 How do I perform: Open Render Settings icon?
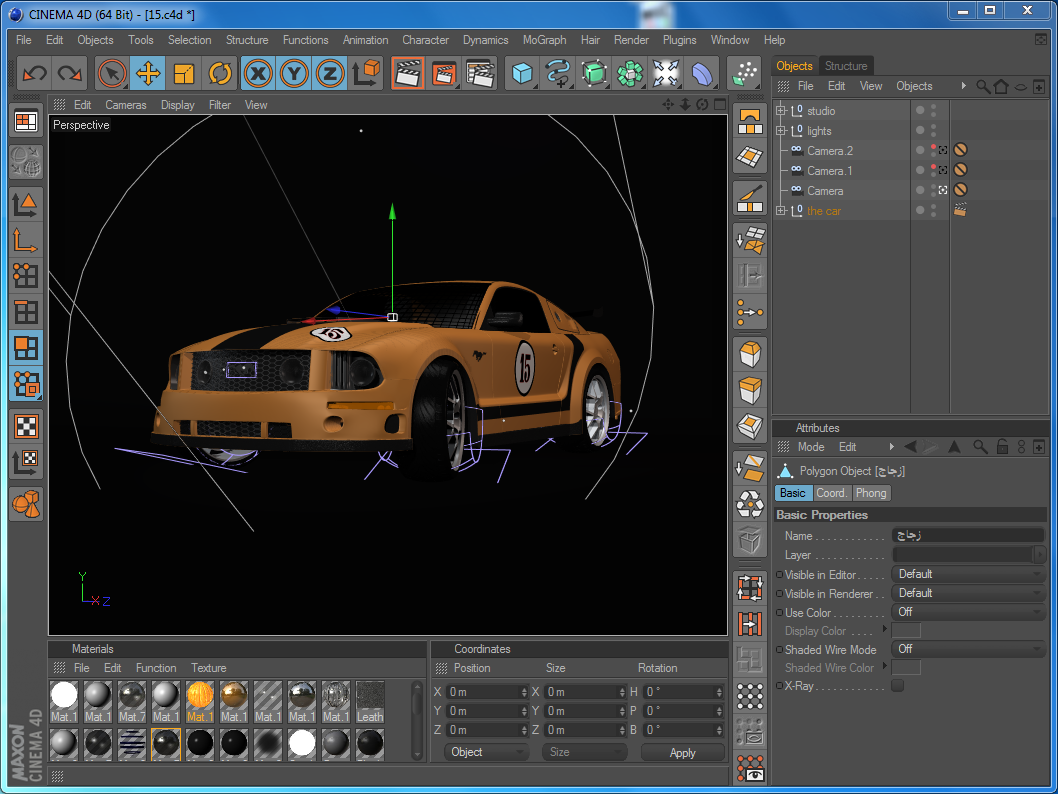coord(480,73)
